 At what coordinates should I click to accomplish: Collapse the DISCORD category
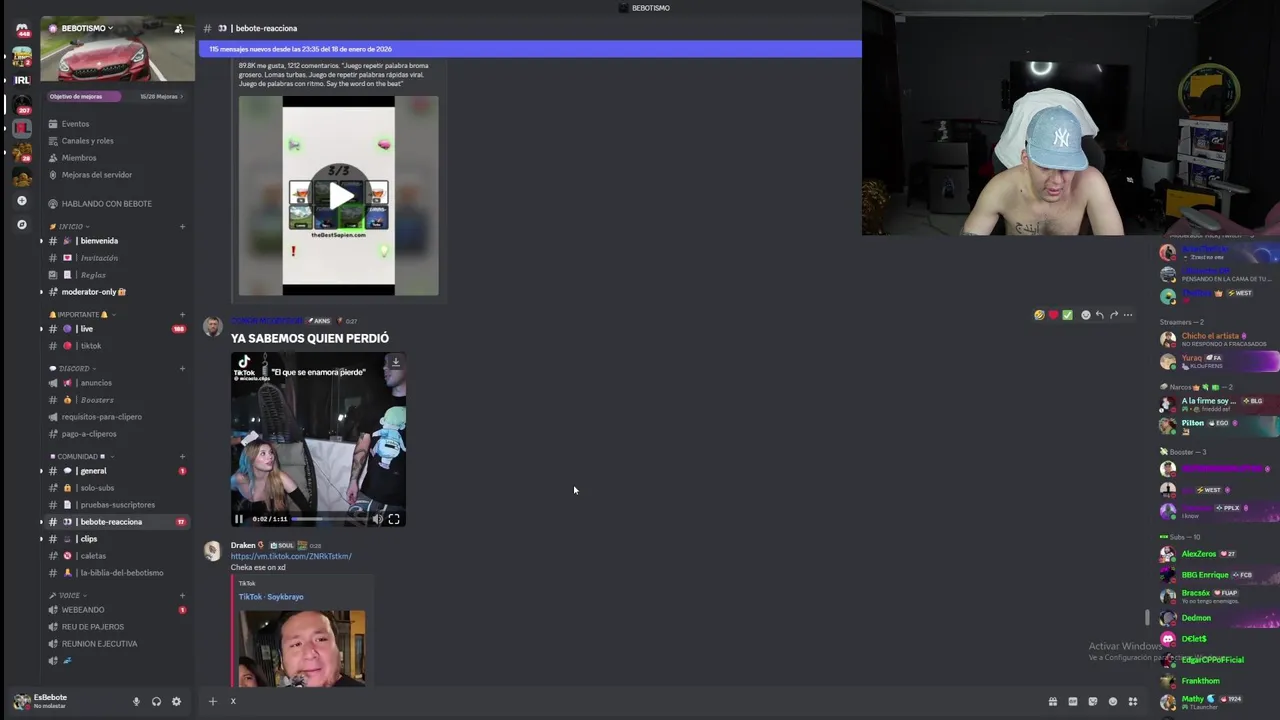click(73, 369)
